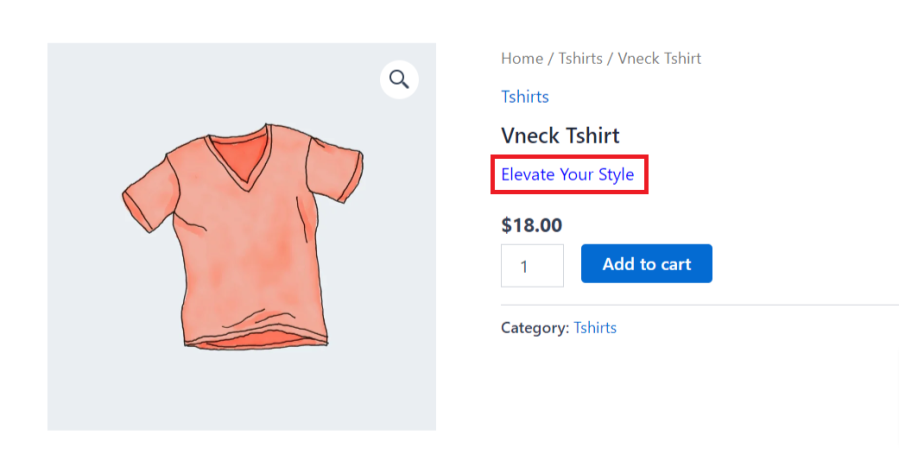
Task: Go to Home via breadcrumb
Action: [521, 58]
